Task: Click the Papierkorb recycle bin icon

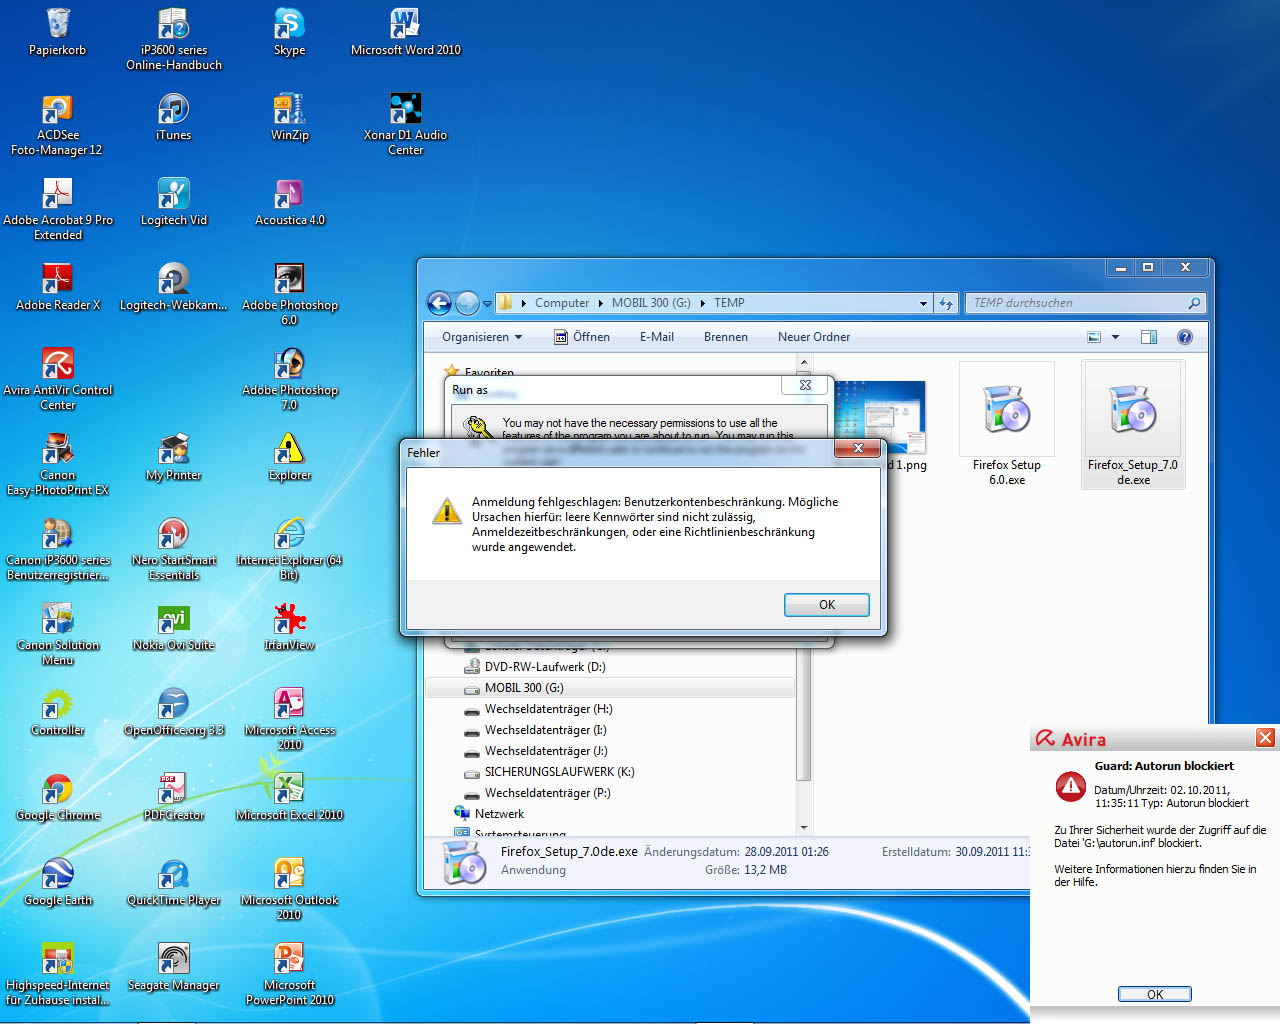Action: click(x=58, y=25)
